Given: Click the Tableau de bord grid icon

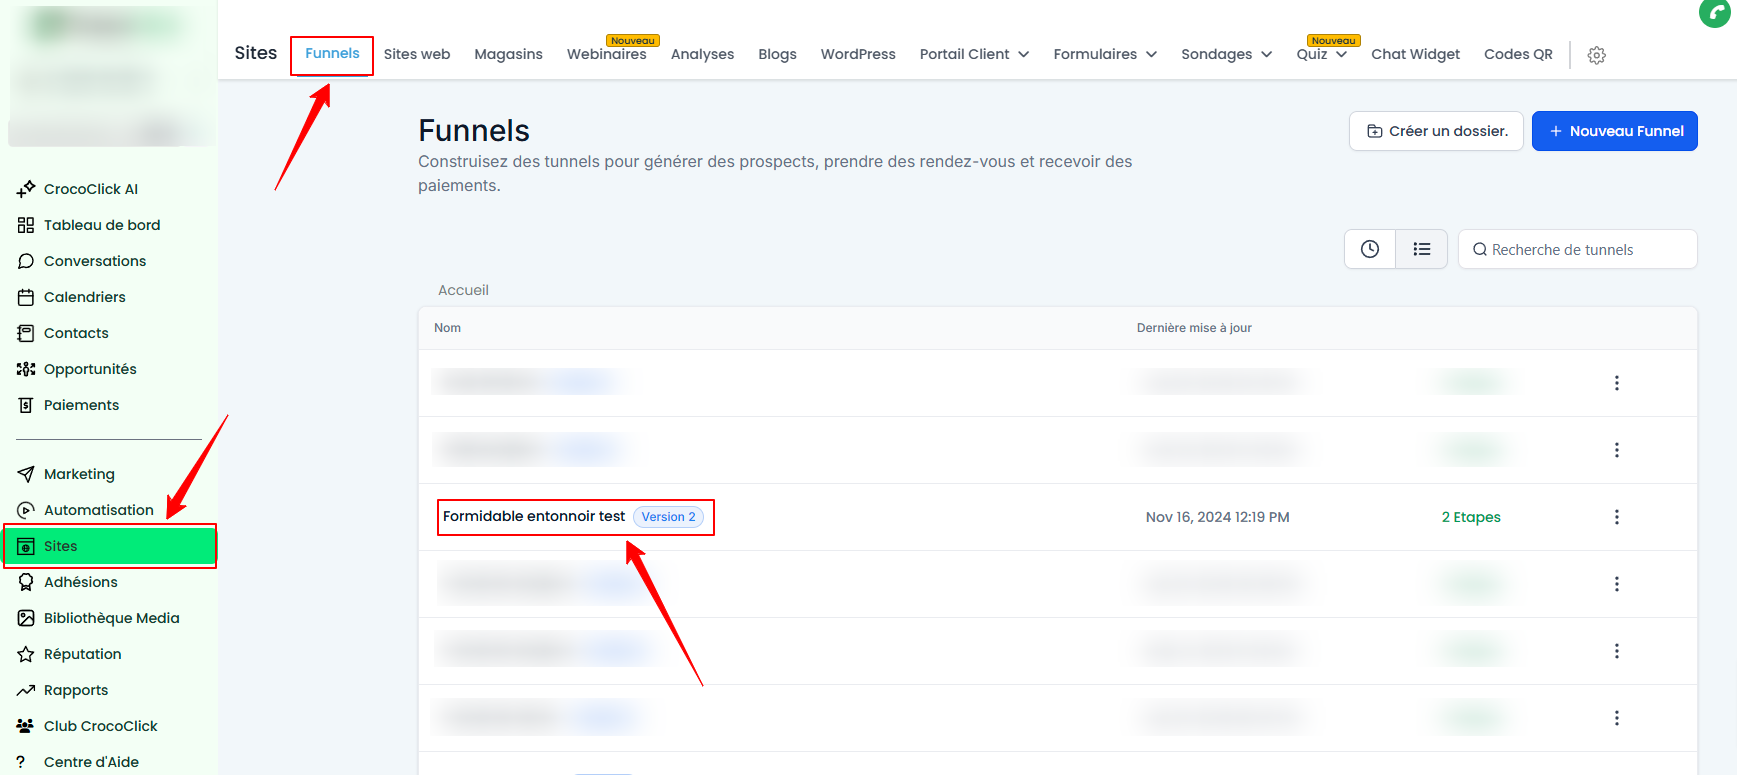Looking at the screenshot, I should [26, 225].
